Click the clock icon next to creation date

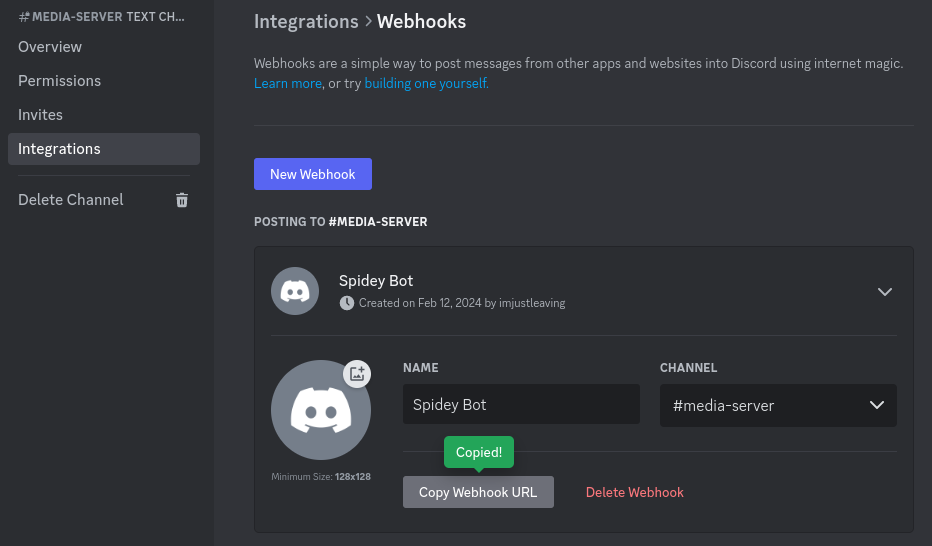347,303
